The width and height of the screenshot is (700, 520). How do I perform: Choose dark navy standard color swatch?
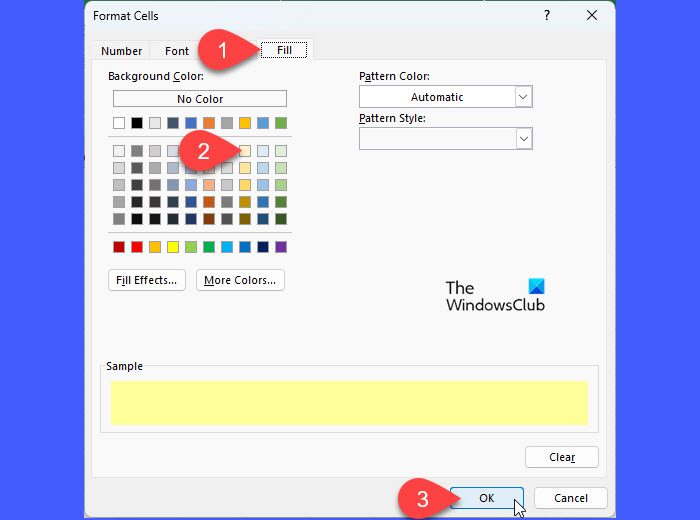tap(263, 247)
